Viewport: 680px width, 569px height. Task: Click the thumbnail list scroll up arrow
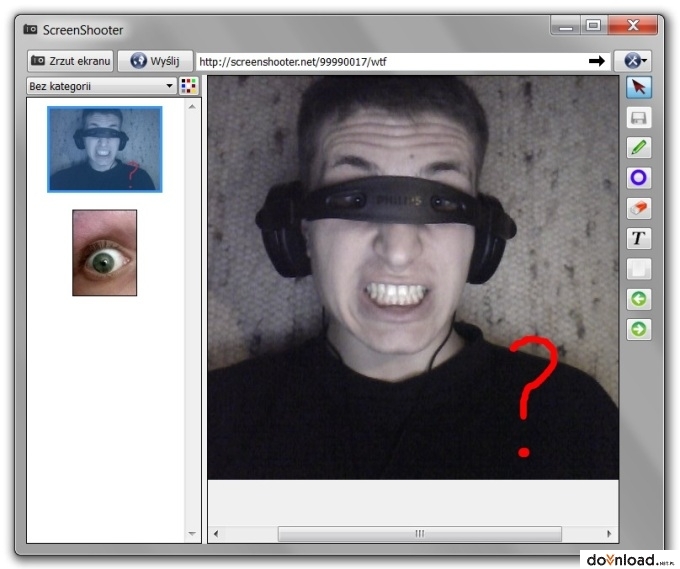tap(193, 107)
